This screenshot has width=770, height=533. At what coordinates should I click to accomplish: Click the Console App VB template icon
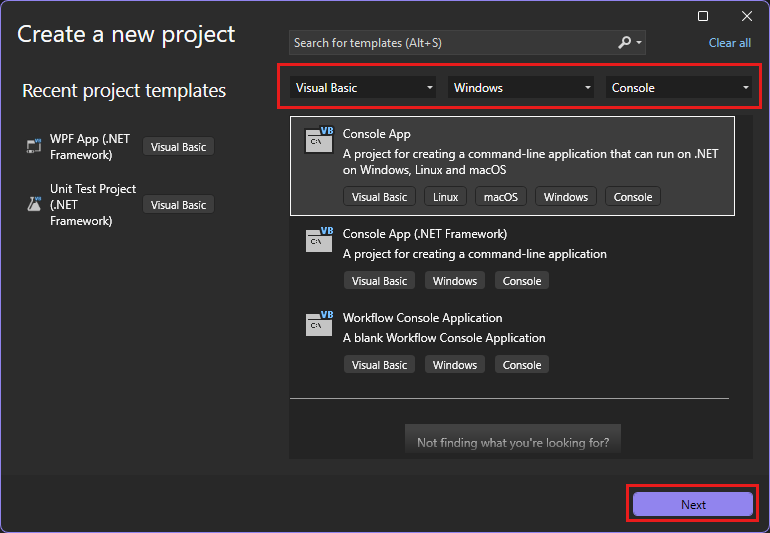[x=319, y=140]
